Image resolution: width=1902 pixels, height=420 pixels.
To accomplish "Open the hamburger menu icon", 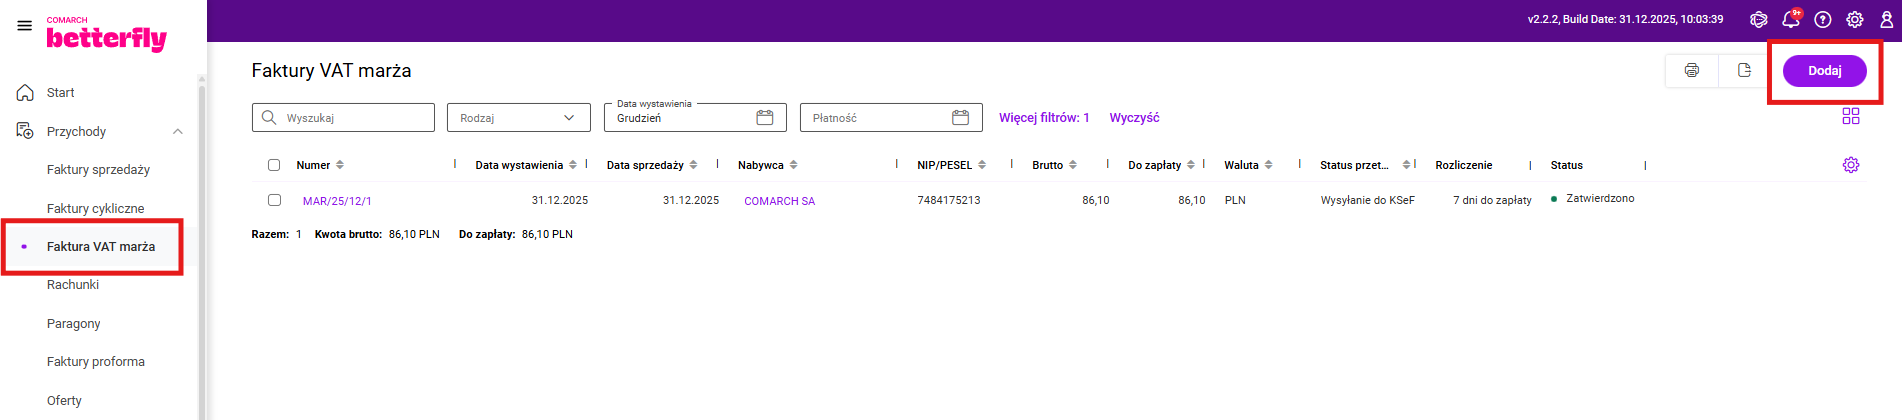I will tap(24, 26).
